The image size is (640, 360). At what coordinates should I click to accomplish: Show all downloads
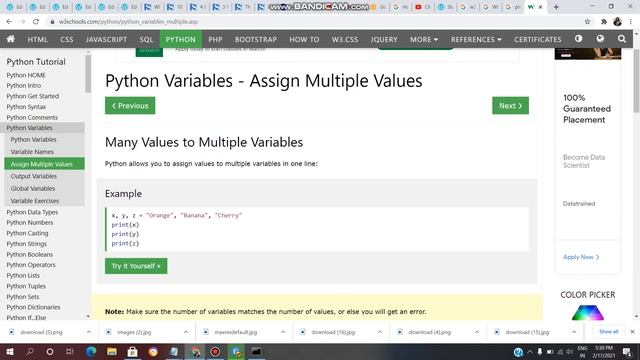click(x=609, y=332)
